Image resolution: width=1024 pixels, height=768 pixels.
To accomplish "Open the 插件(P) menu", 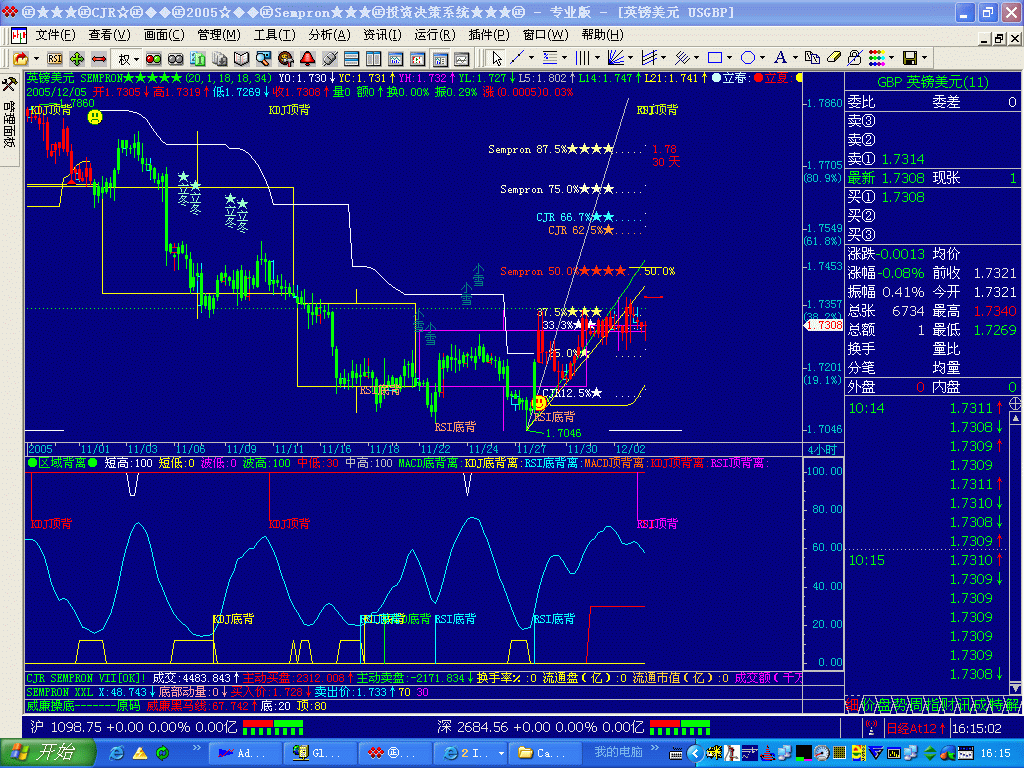I will coord(488,35).
